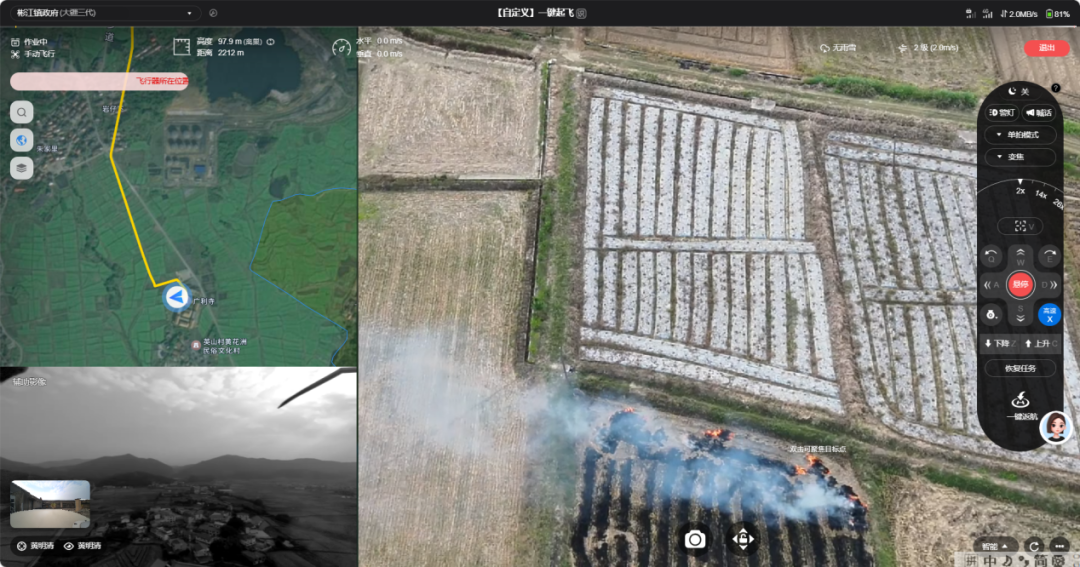1080x567 pixels.
Task: Click the gimbal camera reset icon
Action: (x=991, y=314)
